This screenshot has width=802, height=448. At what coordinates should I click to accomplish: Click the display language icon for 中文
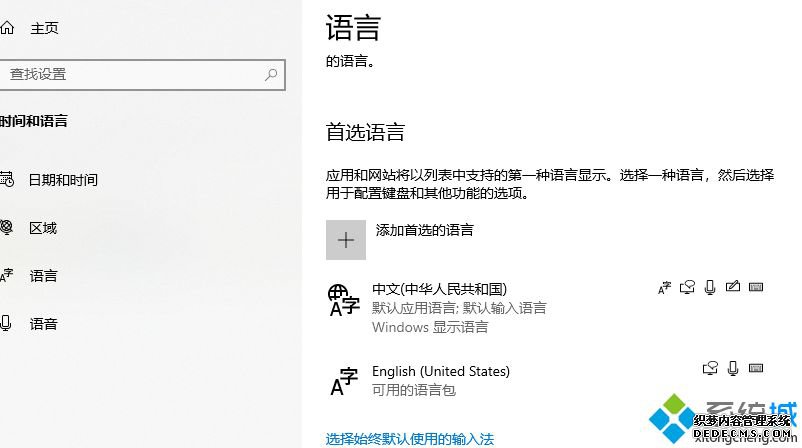coord(664,288)
